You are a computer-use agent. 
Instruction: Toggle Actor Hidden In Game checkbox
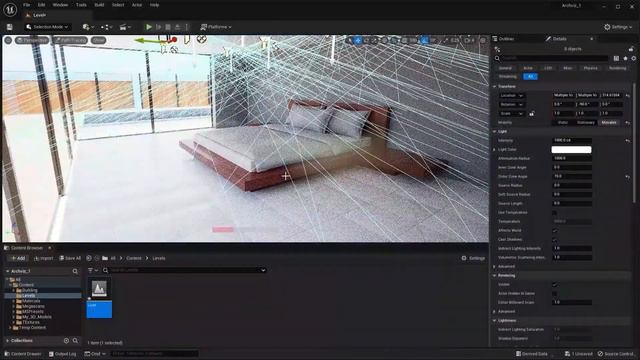tap(555, 293)
